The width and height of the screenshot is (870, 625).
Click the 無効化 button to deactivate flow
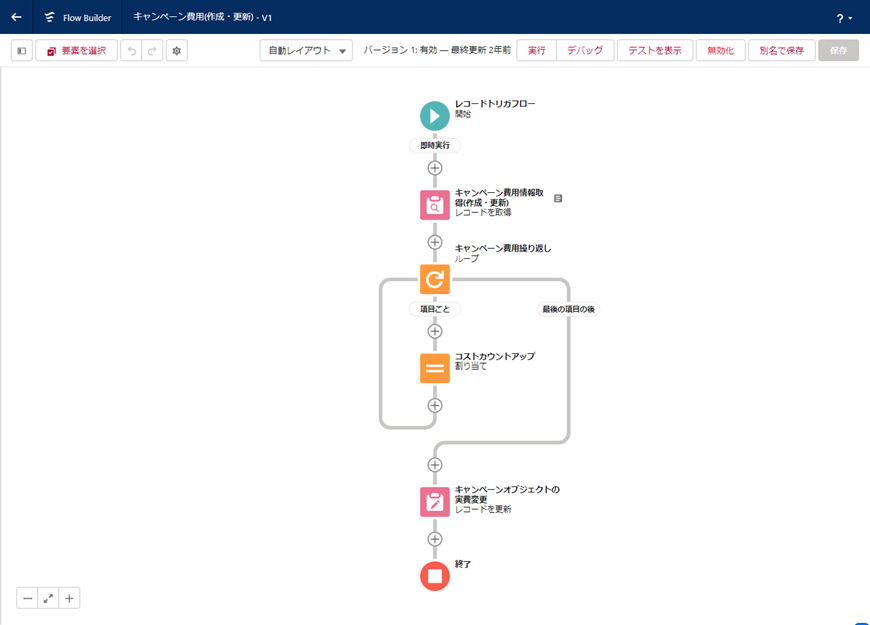(720, 51)
